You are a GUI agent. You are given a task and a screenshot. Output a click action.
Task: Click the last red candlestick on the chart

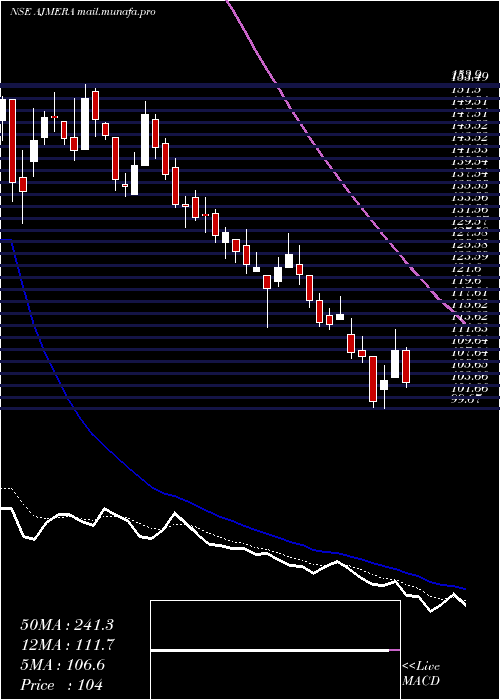coord(406,367)
